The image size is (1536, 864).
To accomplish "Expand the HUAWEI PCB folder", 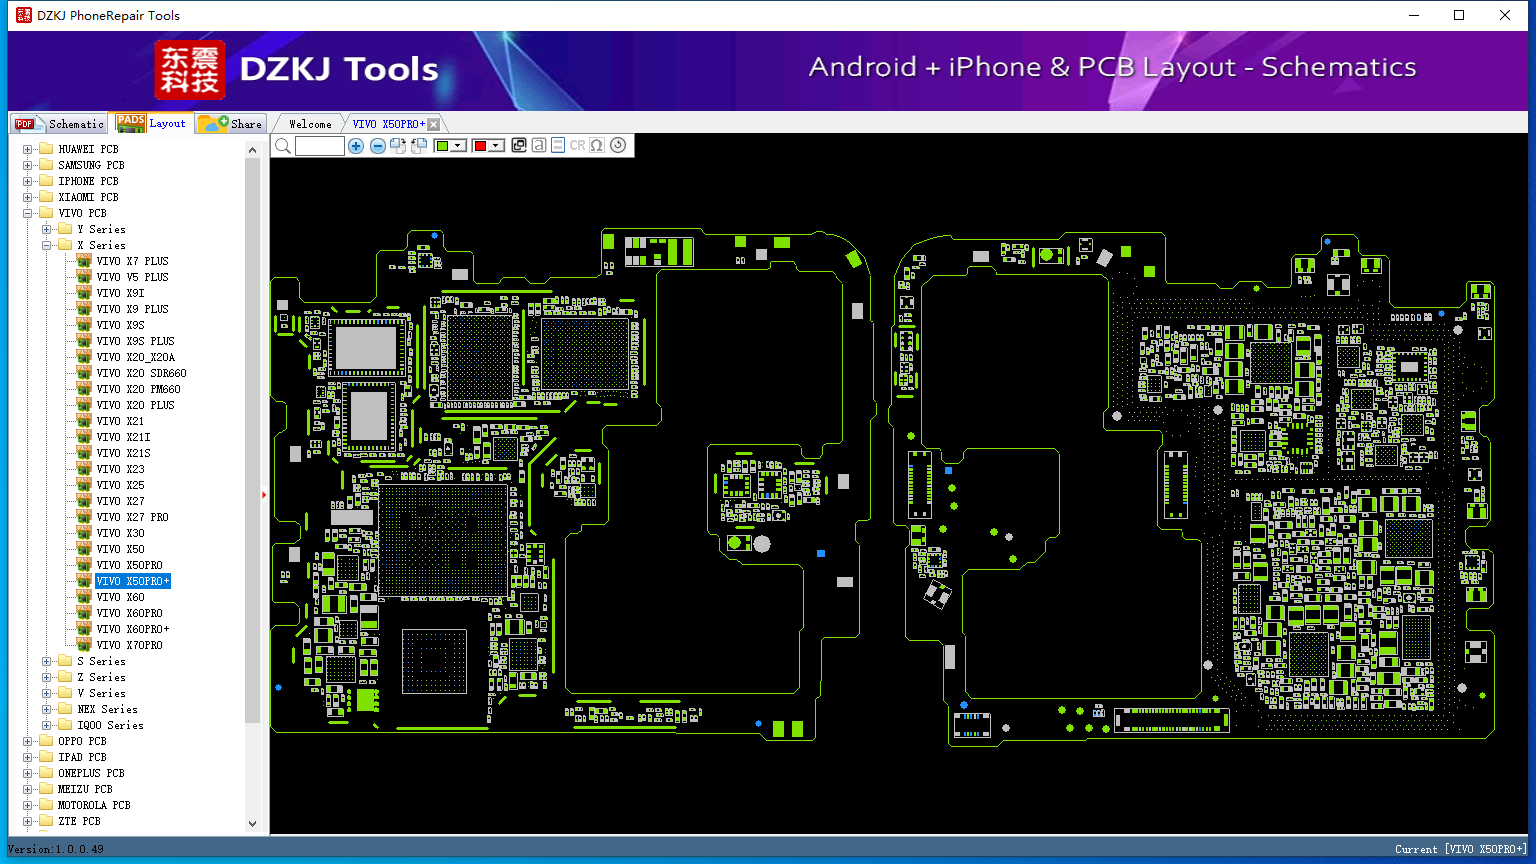I will point(28,149).
